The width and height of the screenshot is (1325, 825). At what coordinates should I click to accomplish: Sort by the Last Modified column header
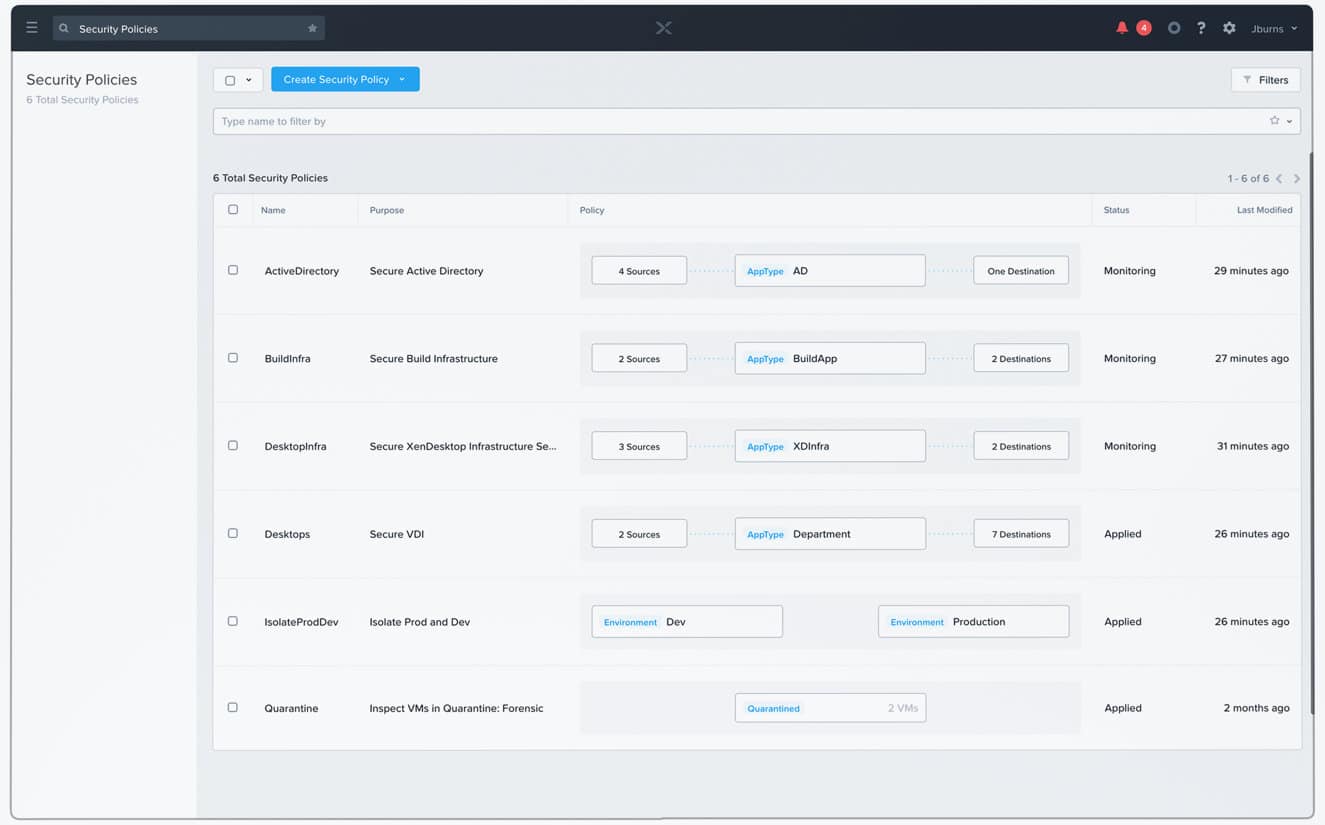1264,210
